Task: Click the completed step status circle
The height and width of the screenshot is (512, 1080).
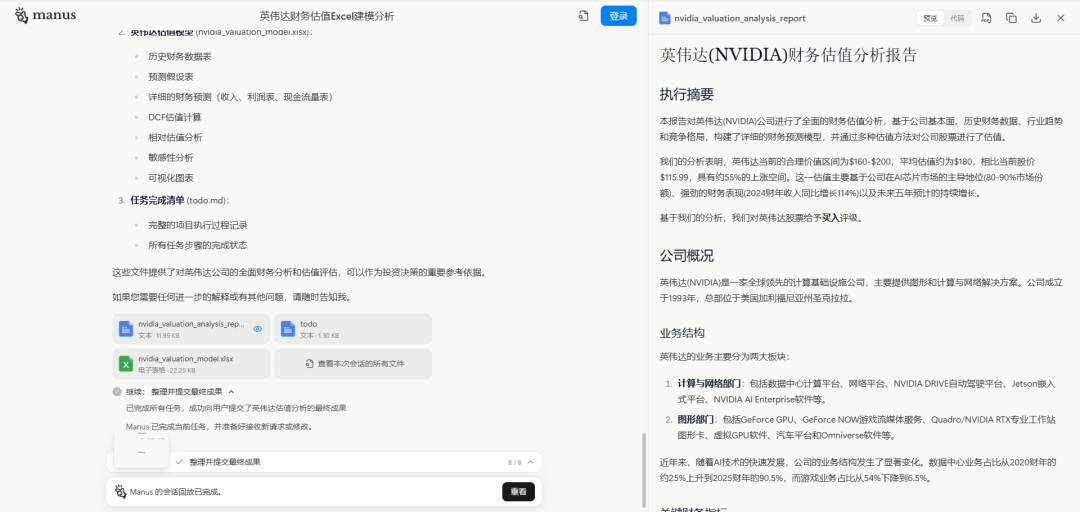Action: [117, 392]
